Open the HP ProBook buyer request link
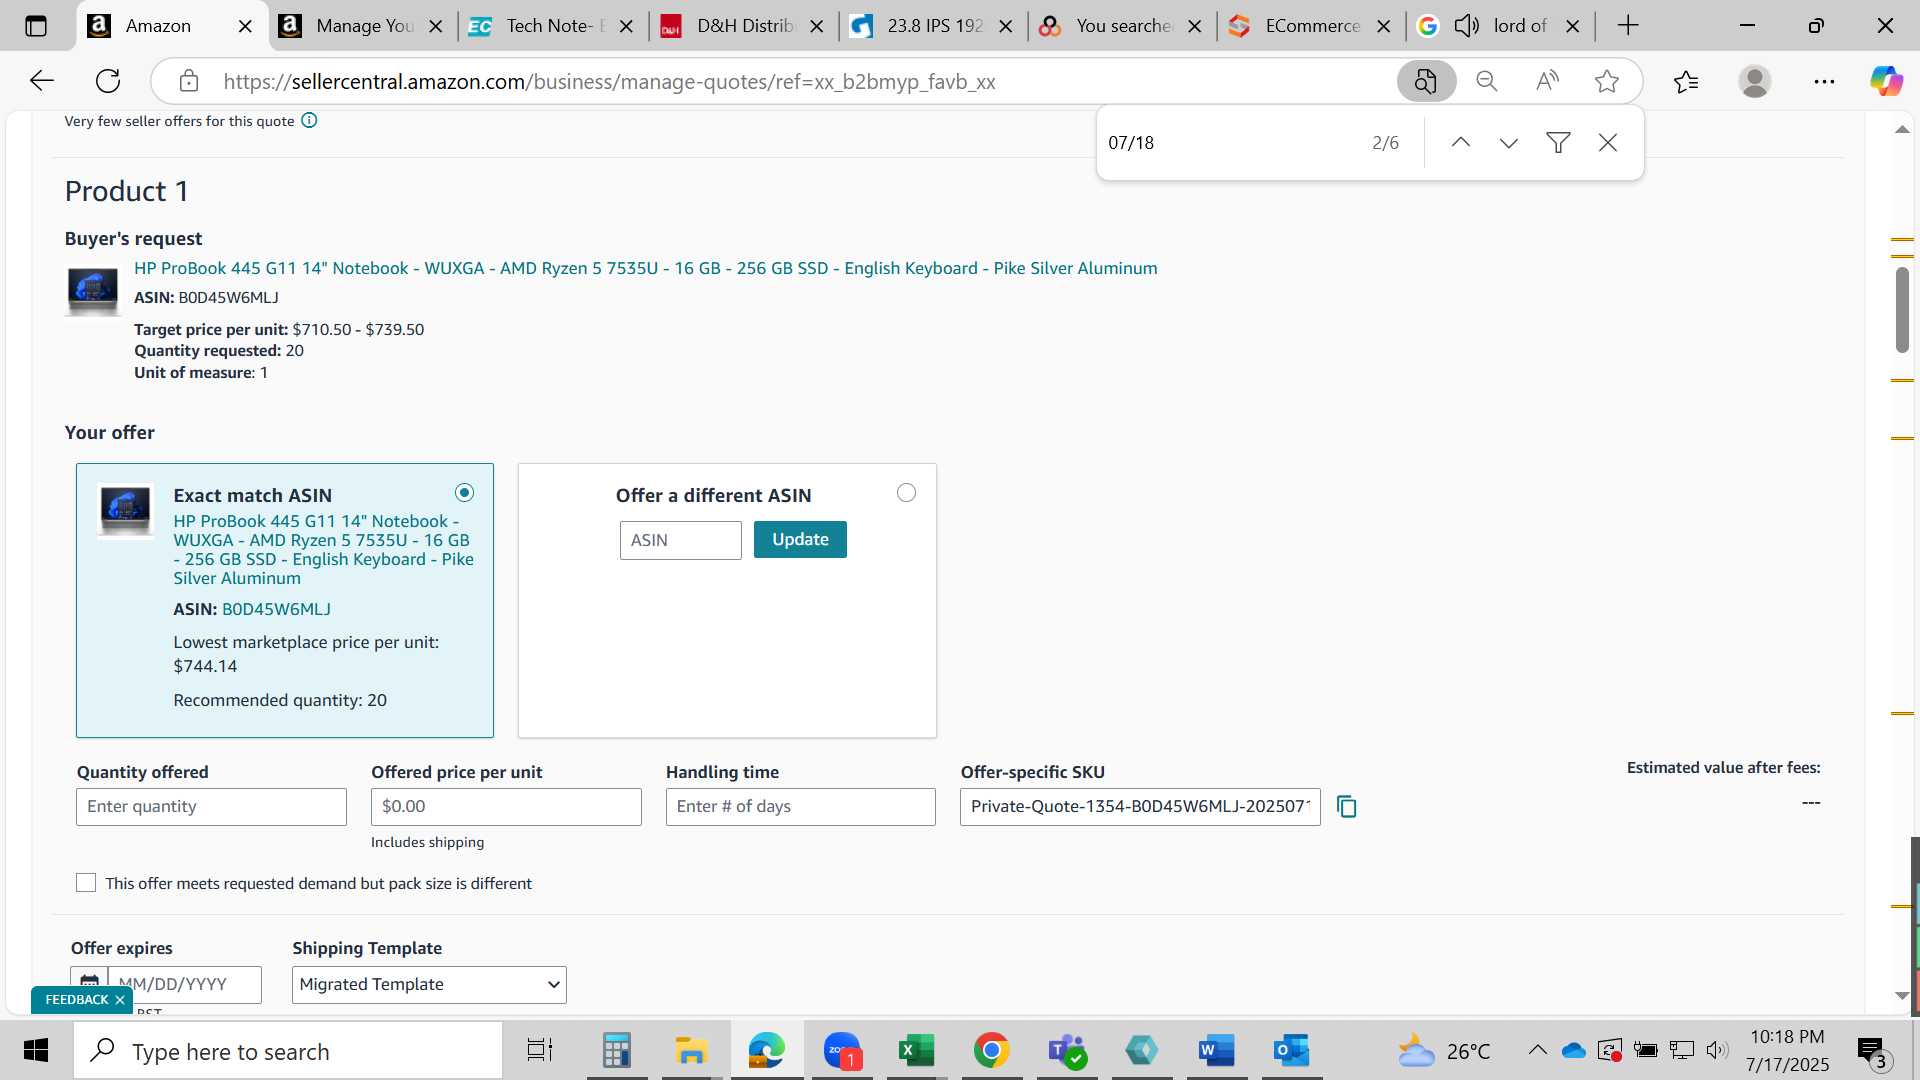This screenshot has width=1920, height=1080. (x=646, y=268)
